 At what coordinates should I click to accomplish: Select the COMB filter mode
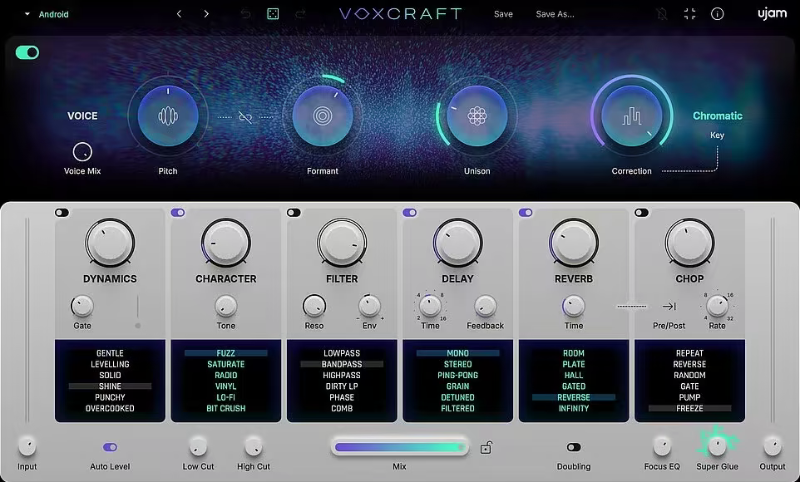tap(342, 409)
